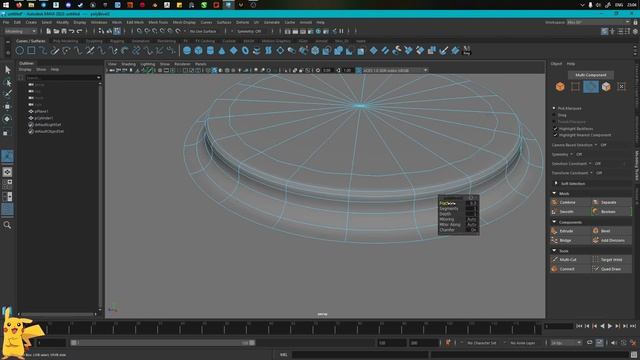Select pCylinder1 in the Outliner

pos(44,118)
